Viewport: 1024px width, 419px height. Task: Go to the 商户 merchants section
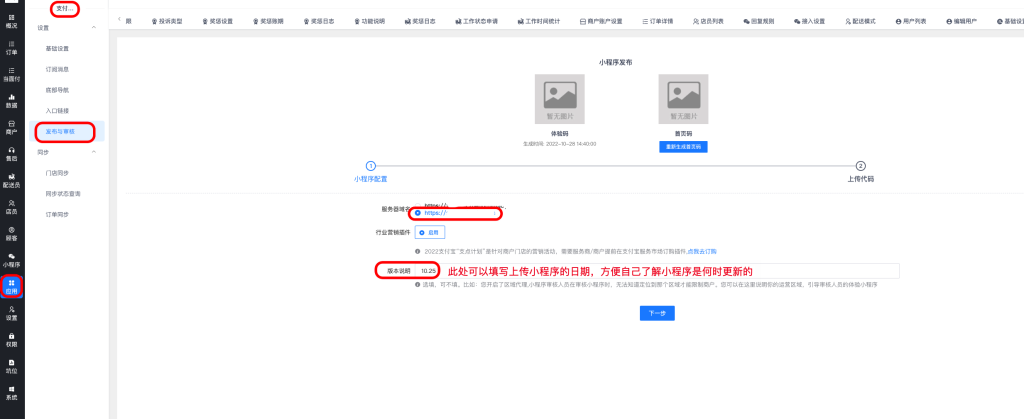11,127
